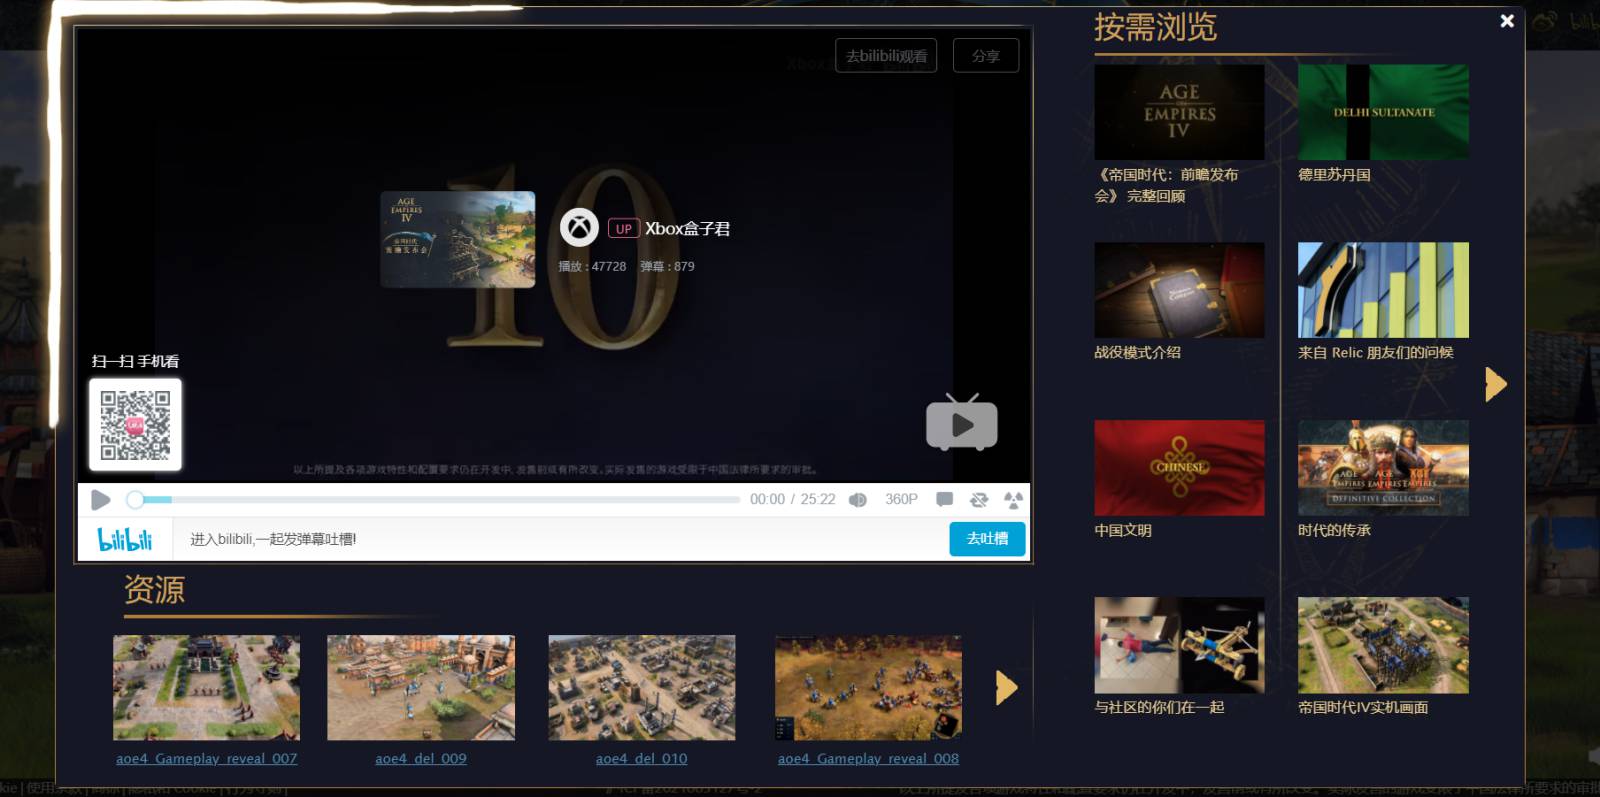
Task: Click the 去bilibili观看 button
Action: [x=886, y=56]
